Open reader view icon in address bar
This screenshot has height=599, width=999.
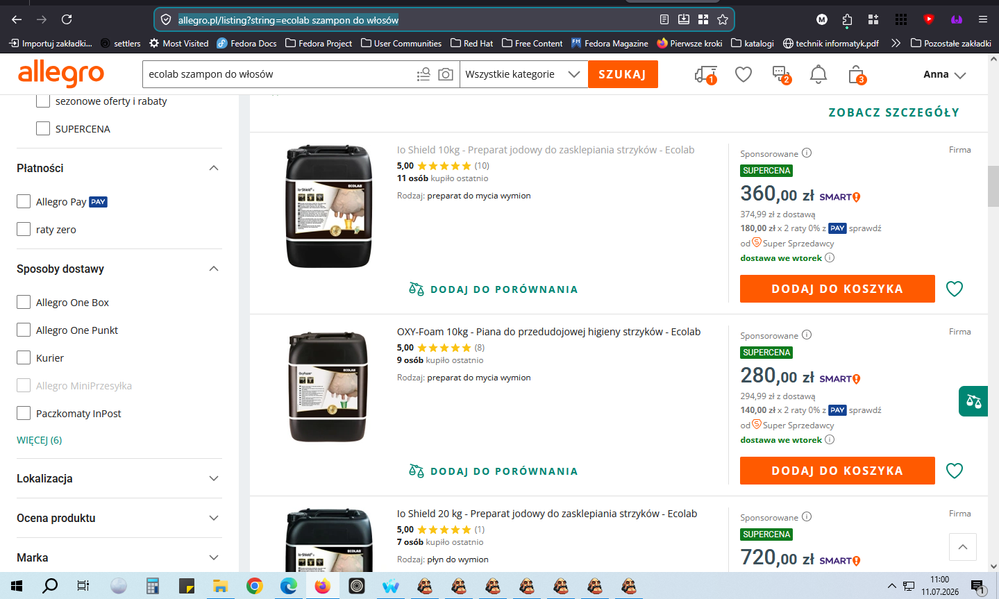664,20
